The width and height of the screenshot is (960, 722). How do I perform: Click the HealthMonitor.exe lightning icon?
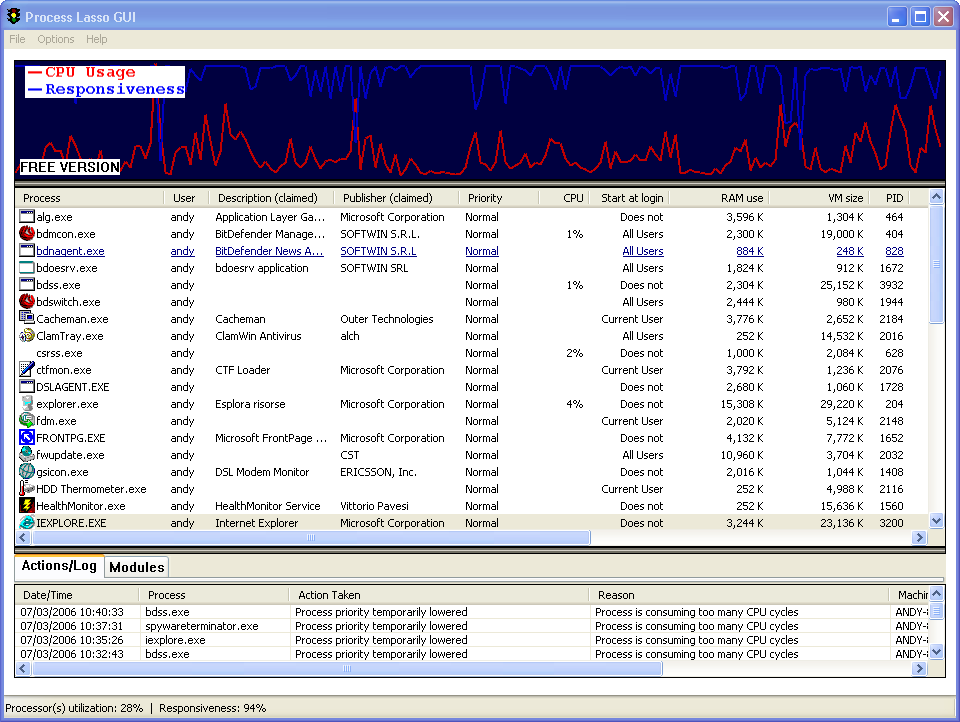point(27,506)
